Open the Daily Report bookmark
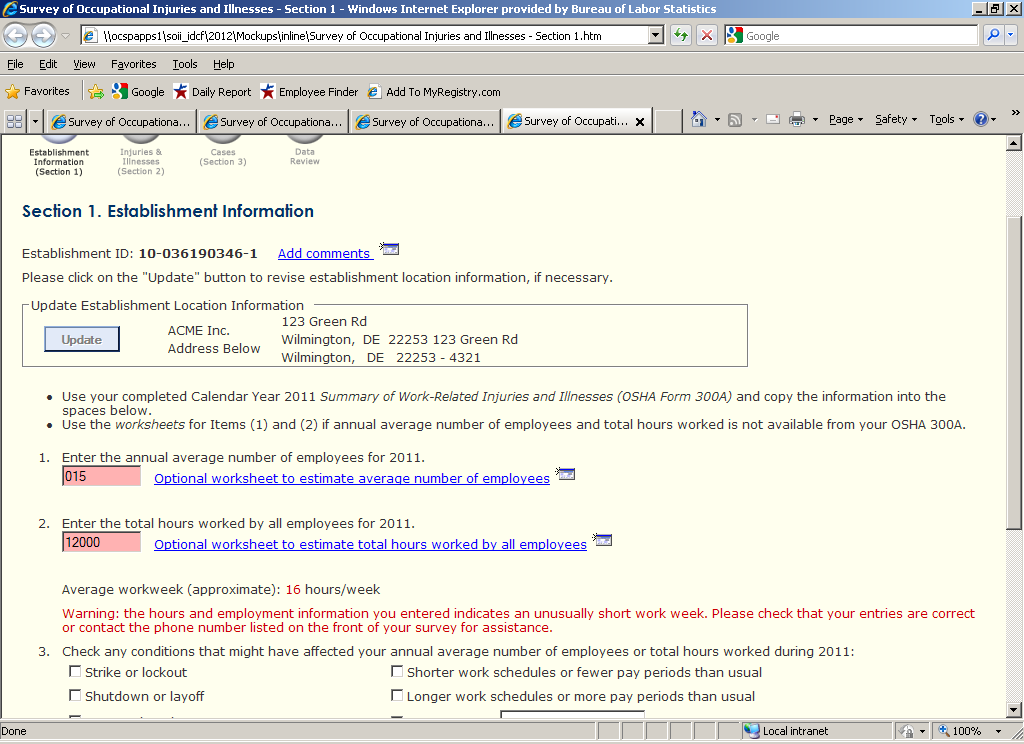 click(212, 91)
